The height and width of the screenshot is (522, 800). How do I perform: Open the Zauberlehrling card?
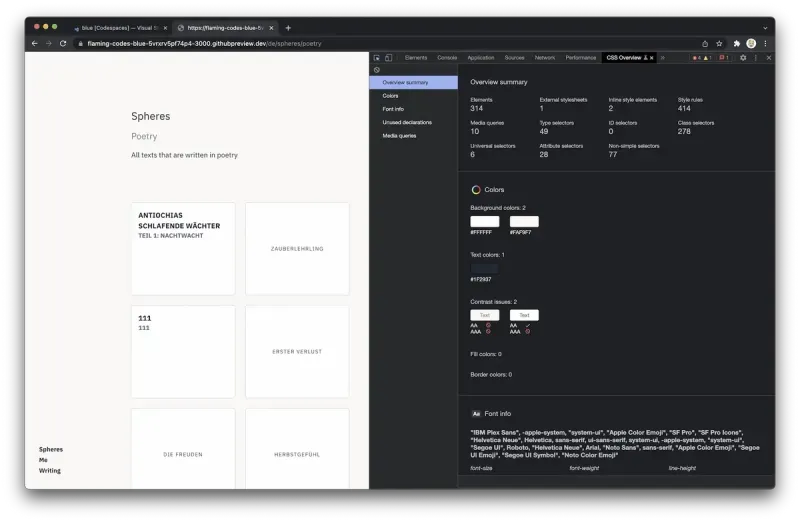click(297, 248)
